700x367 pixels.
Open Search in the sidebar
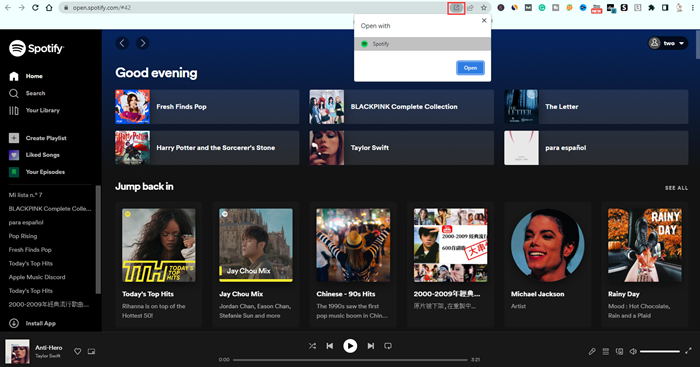pos(27,93)
